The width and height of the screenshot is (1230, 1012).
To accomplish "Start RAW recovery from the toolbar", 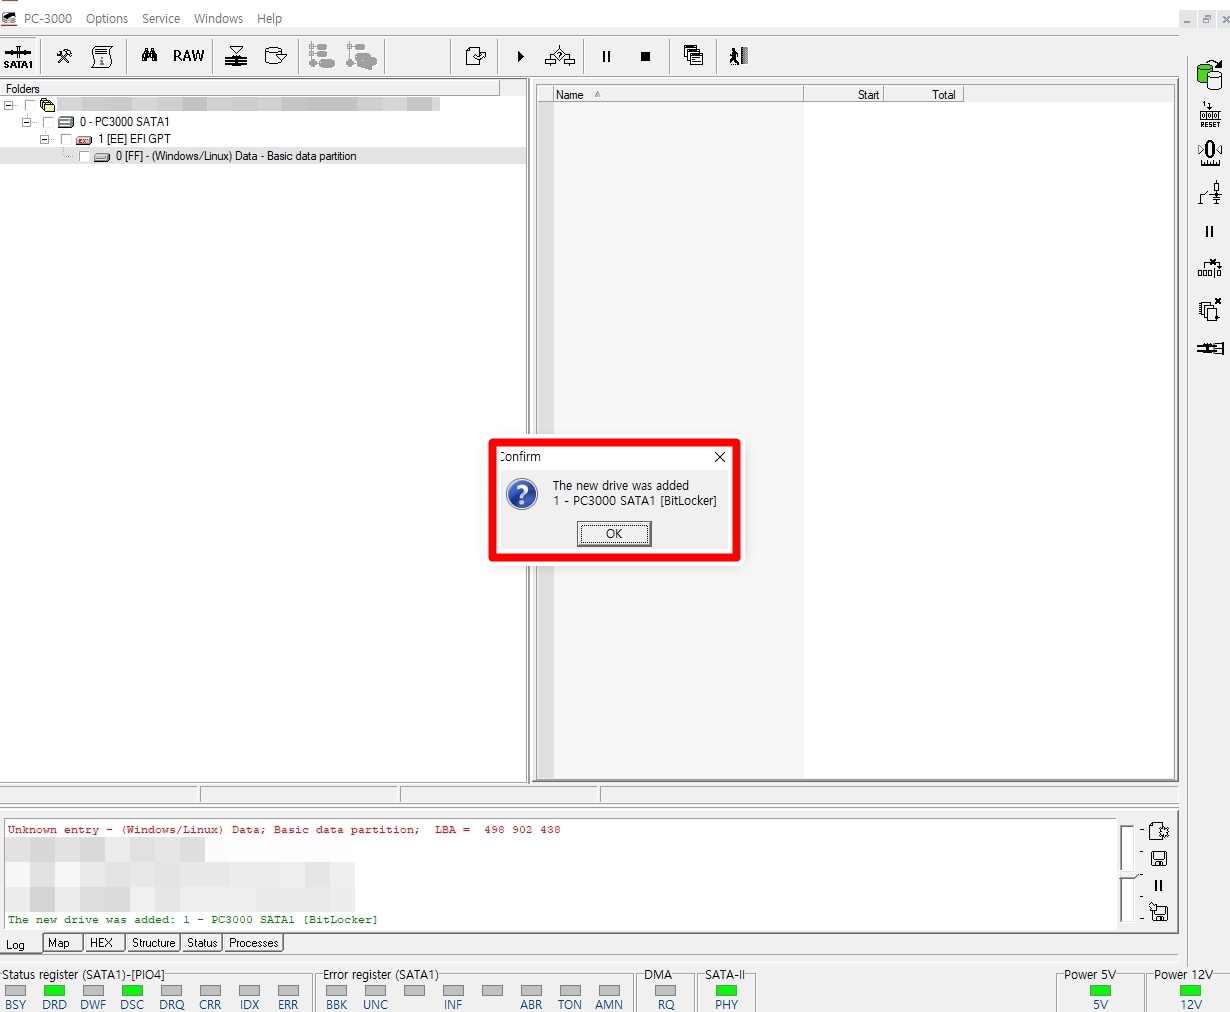I will pyautogui.click(x=188, y=56).
